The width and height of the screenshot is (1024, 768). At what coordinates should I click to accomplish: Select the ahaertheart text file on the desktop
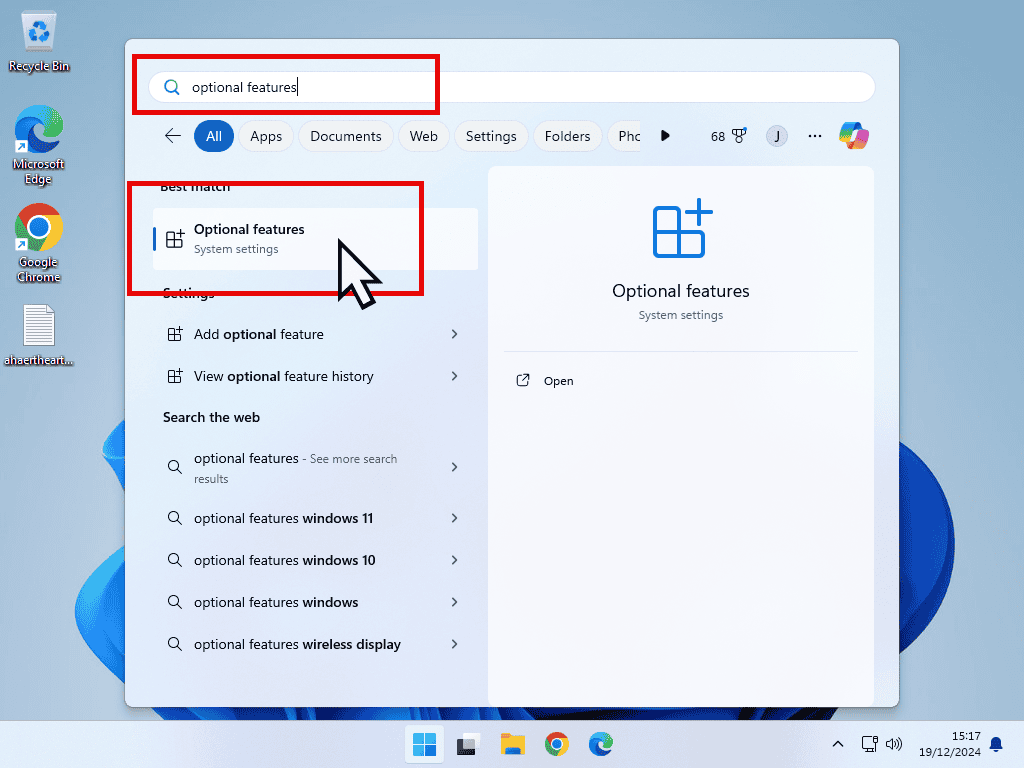pyautogui.click(x=39, y=335)
